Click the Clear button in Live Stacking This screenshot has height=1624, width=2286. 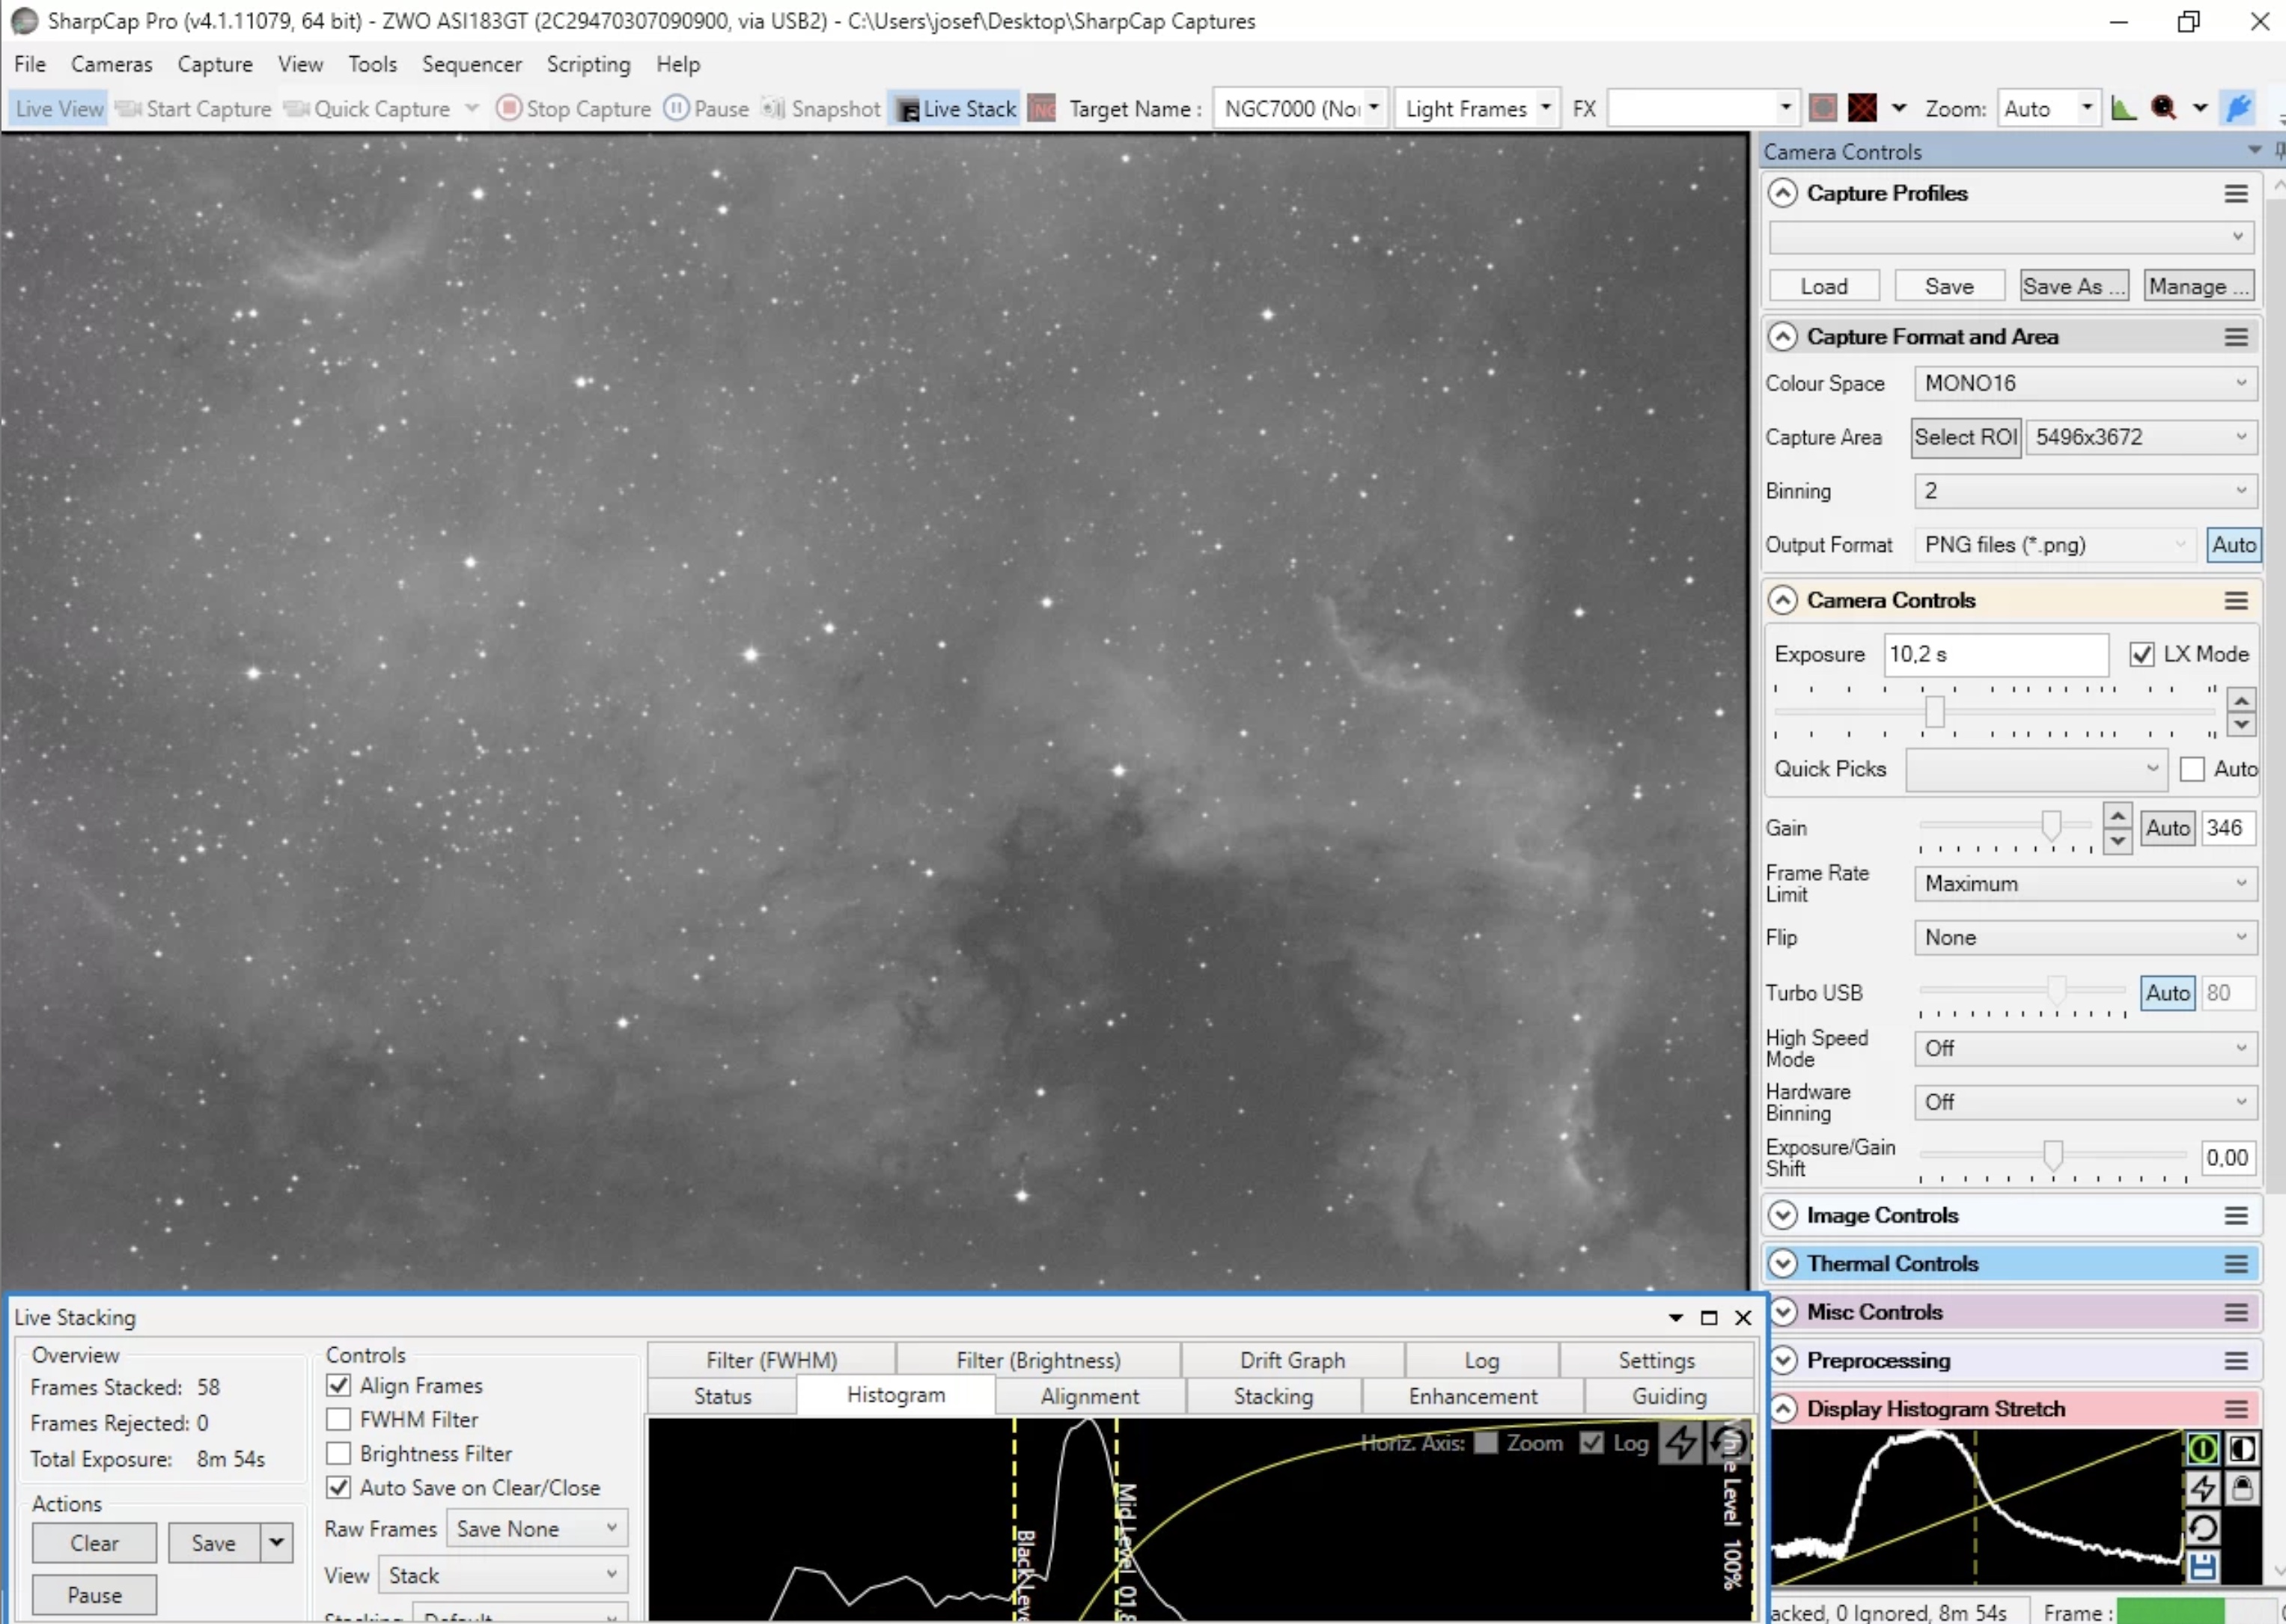[94, 1543]
